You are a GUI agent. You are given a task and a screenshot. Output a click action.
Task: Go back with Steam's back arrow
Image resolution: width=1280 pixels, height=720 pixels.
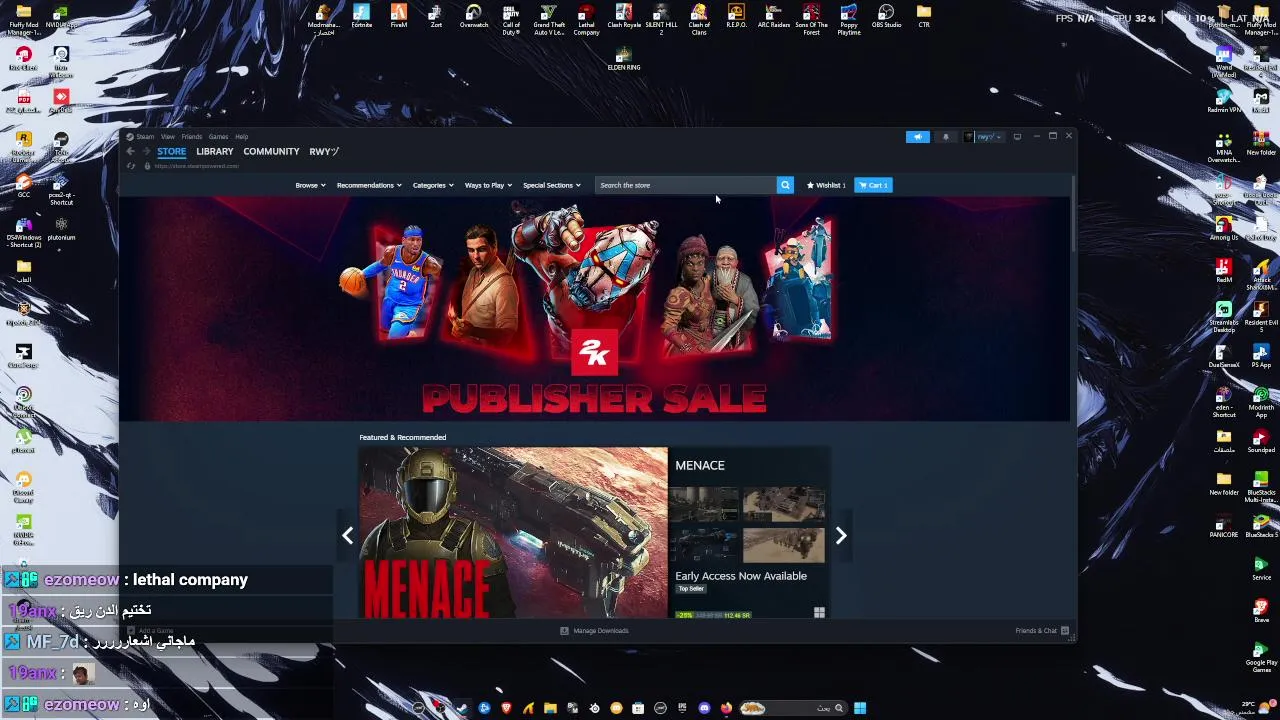[130, 152]
